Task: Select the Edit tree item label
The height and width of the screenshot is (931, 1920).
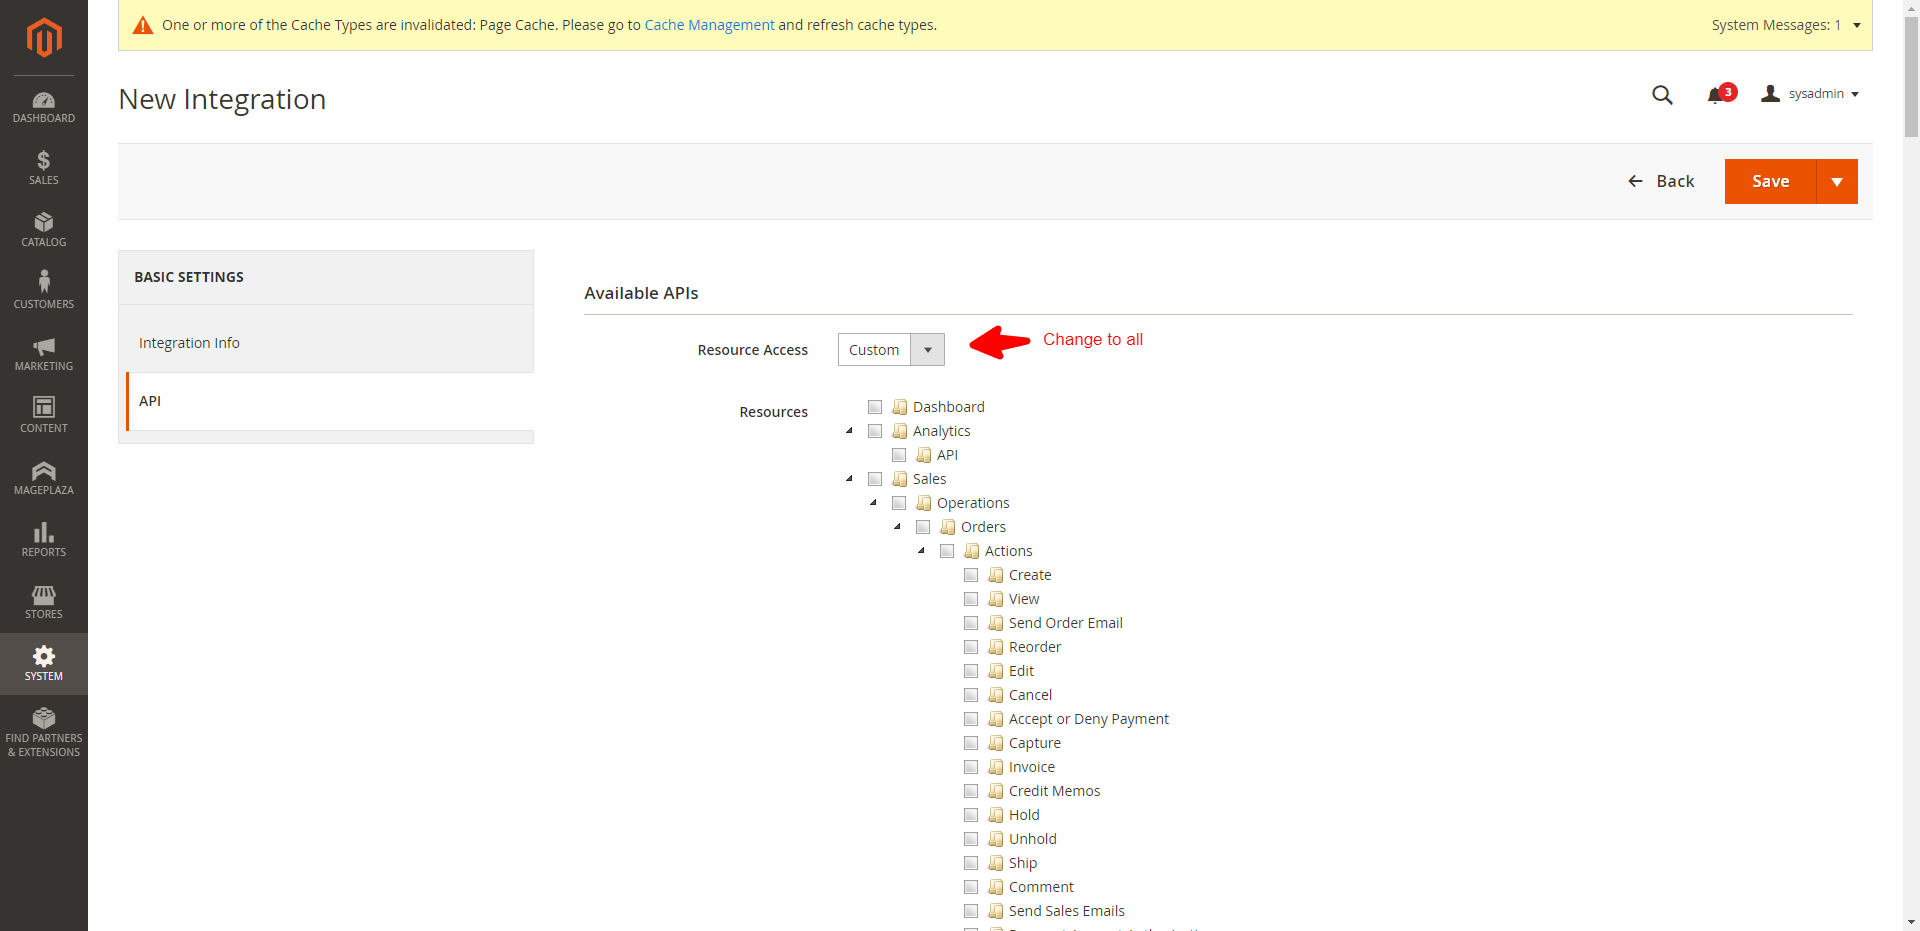Action: 1021,671
